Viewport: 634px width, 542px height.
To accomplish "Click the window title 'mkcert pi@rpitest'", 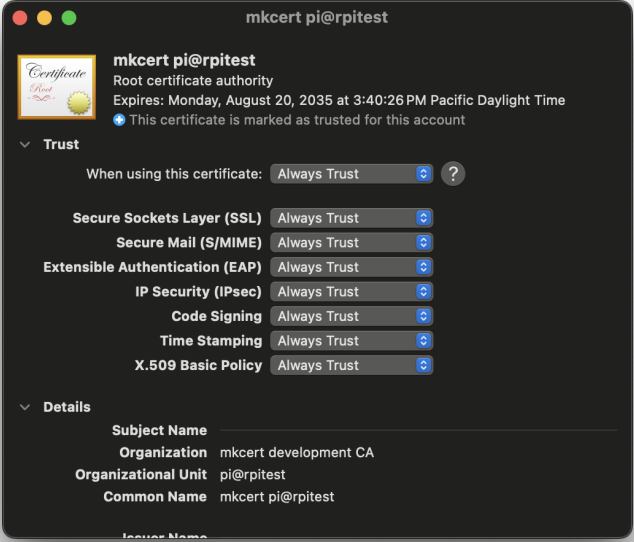I will pyautogui.click(x=317, y=17).
